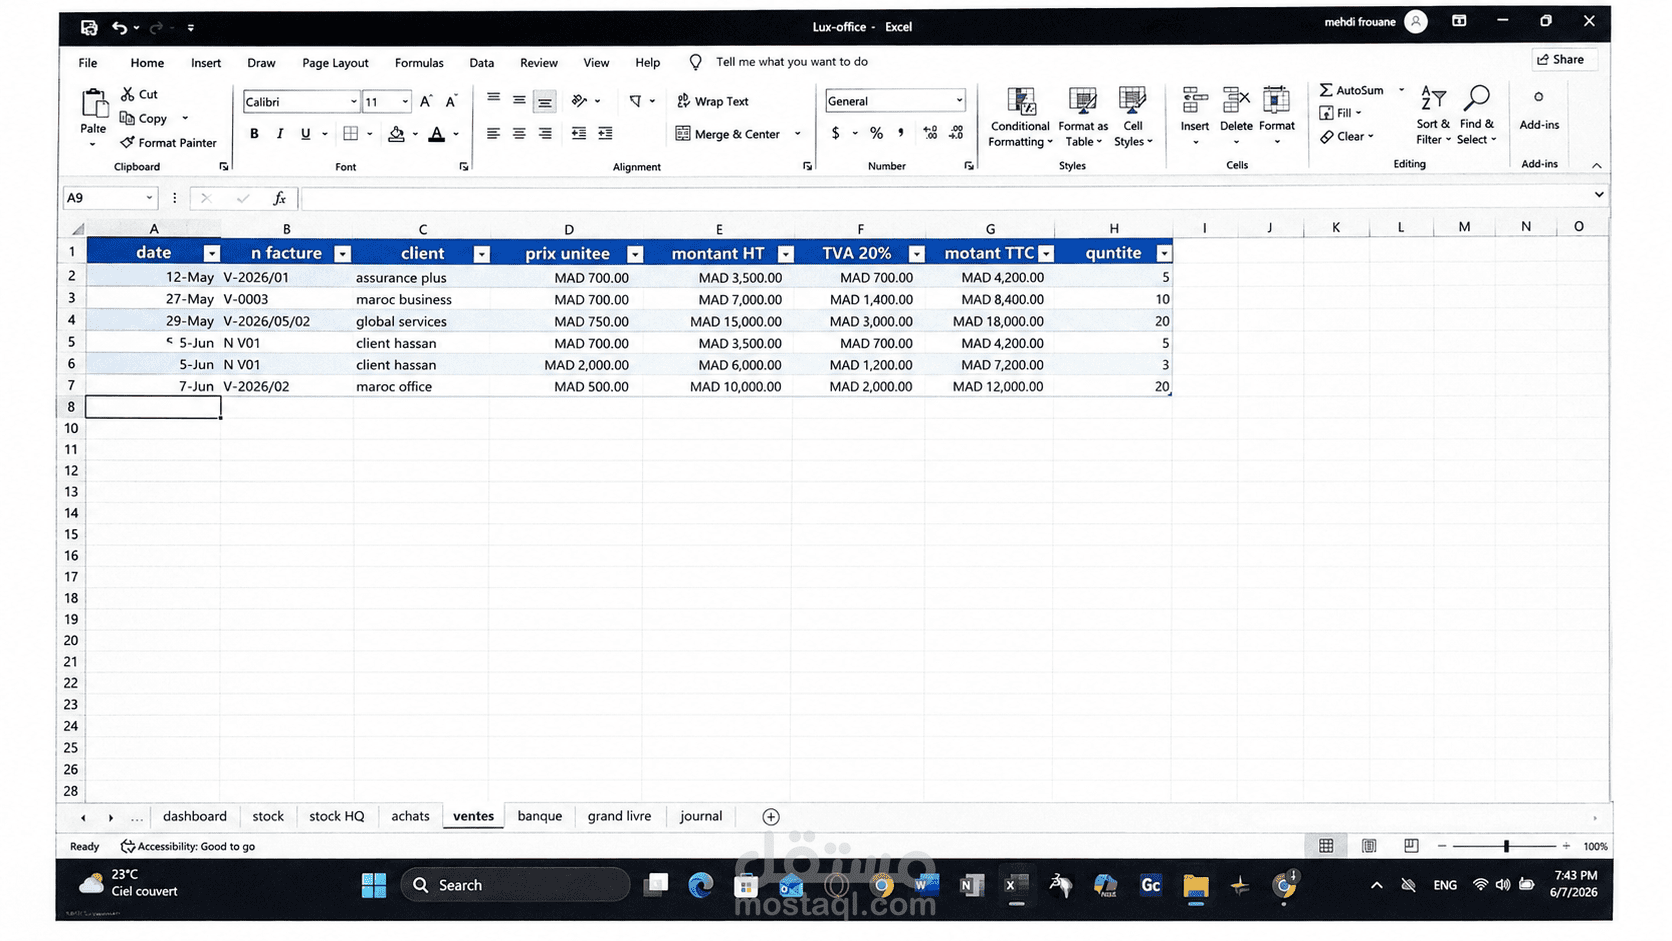This screenshot has height=941, width=1672.
Task: Click the Borders icon
Action: [351, 133]
